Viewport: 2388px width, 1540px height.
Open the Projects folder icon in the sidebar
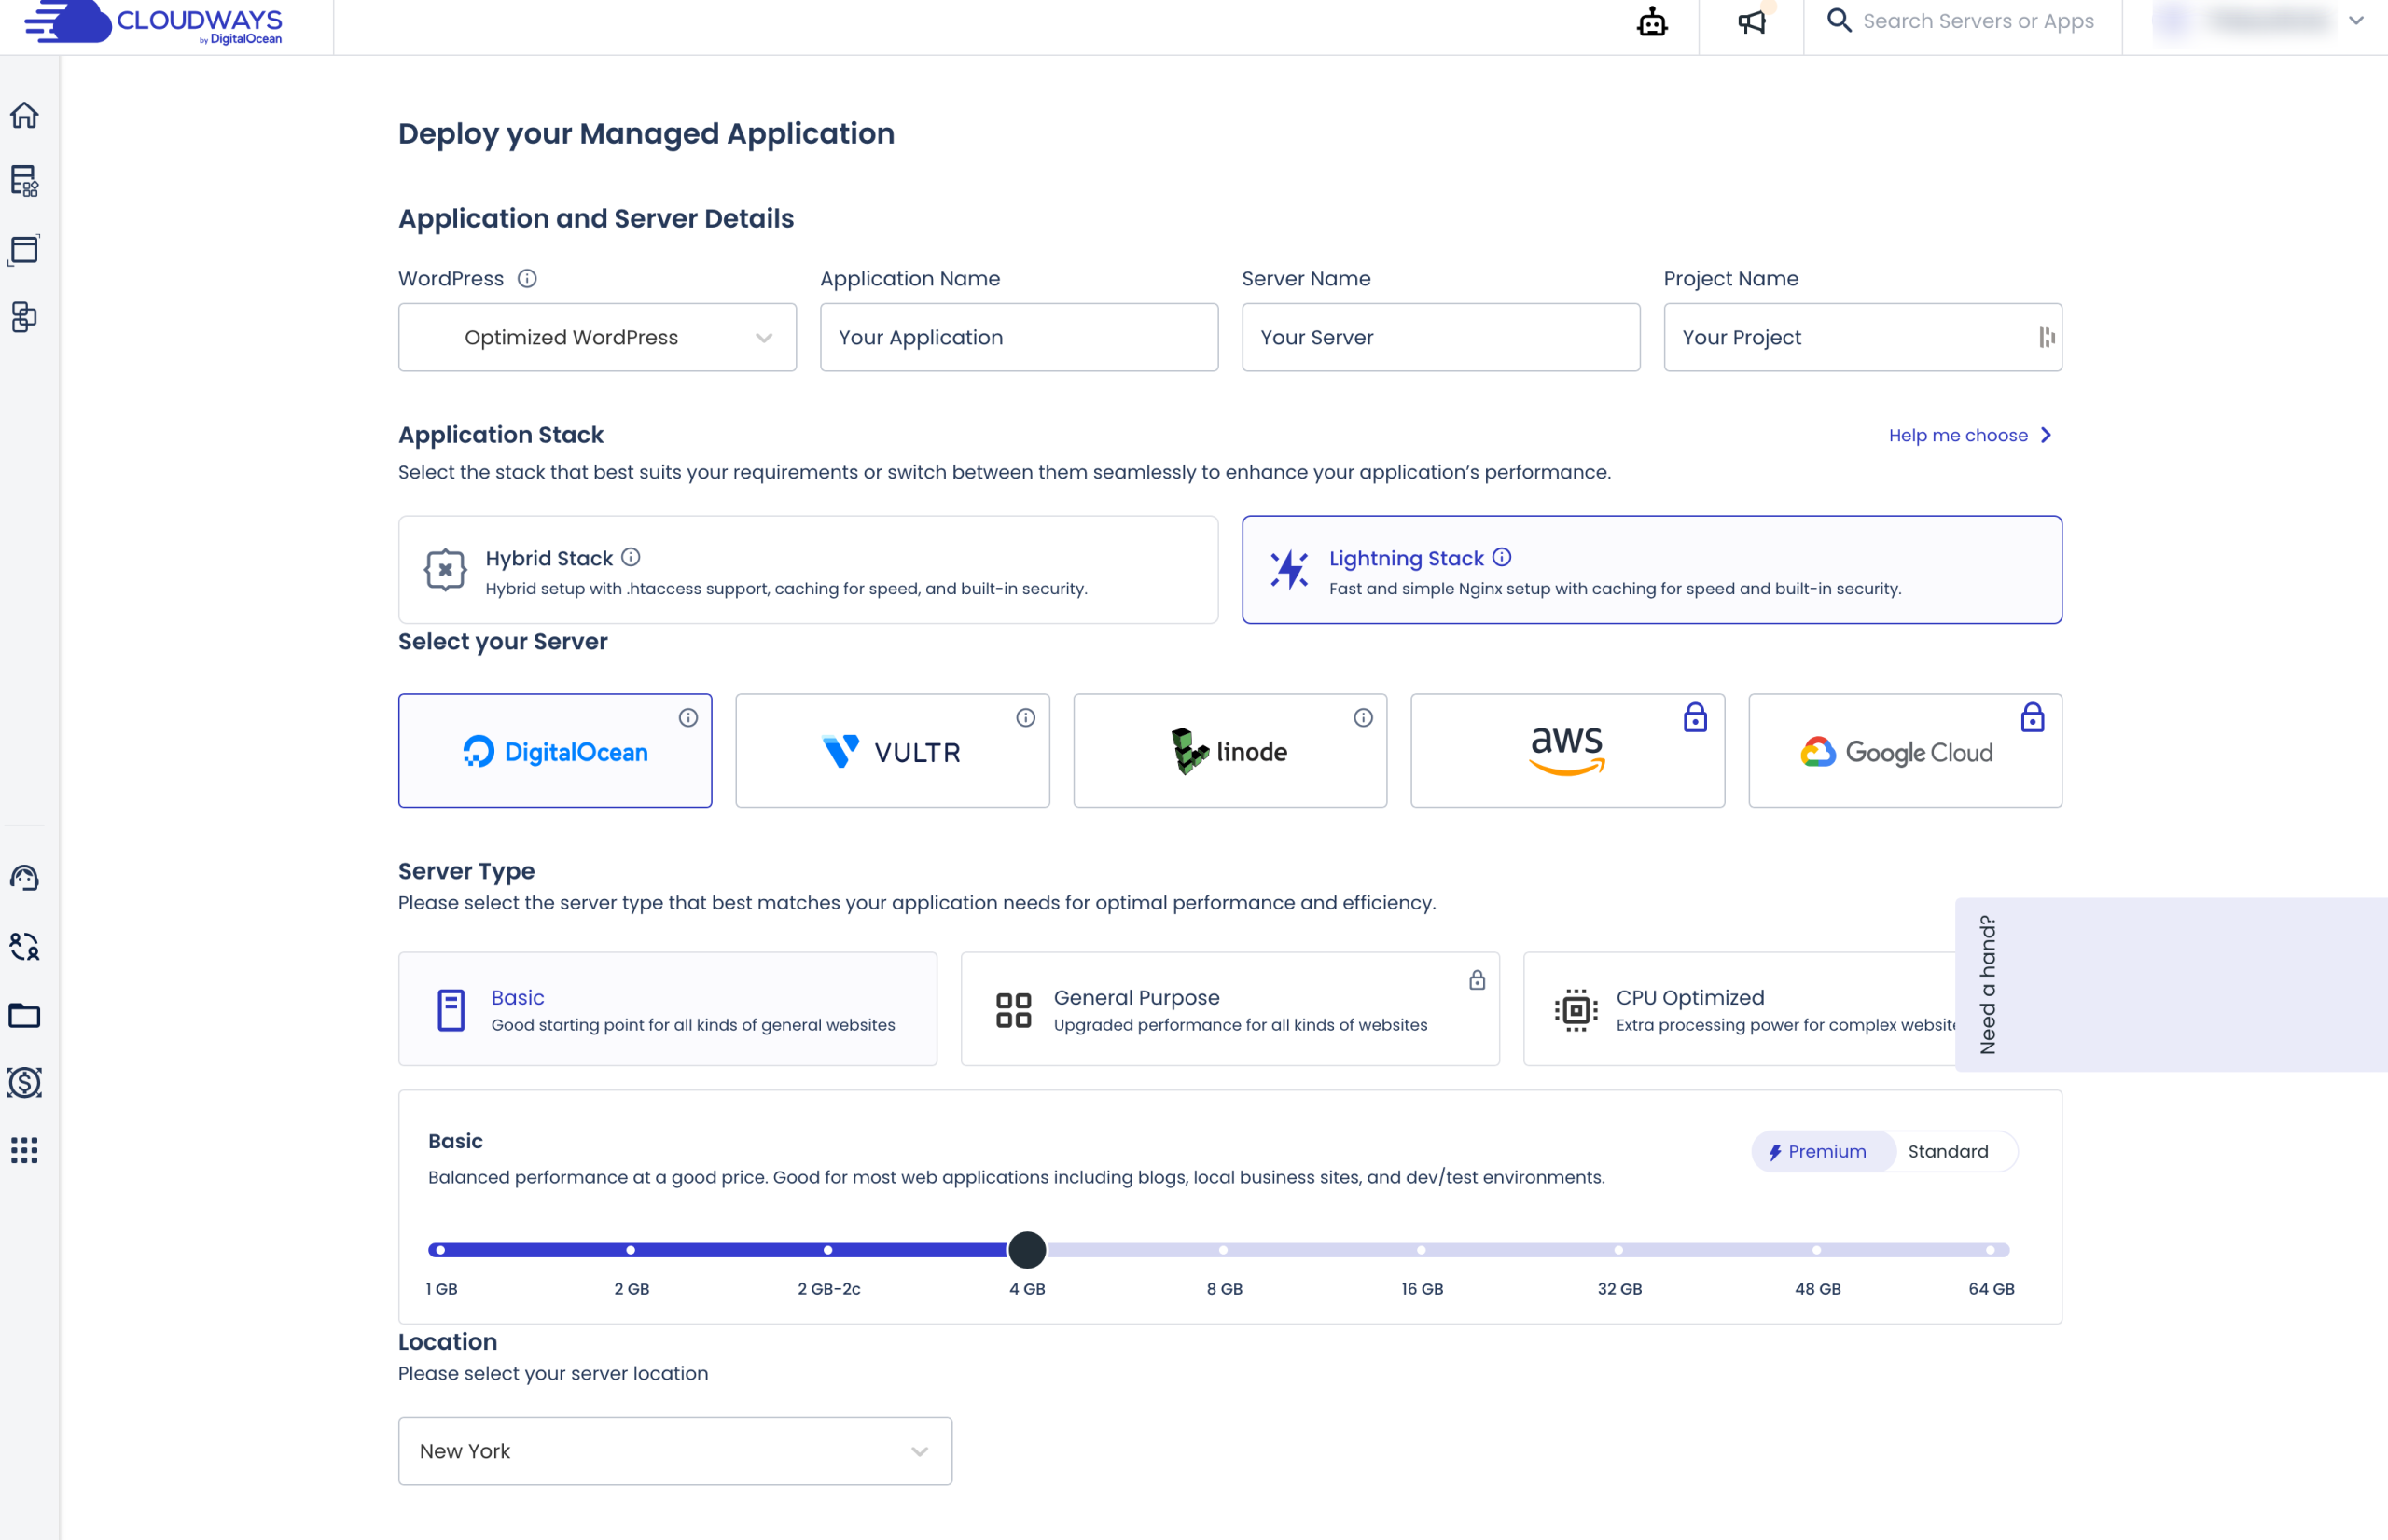(24, 1016)
